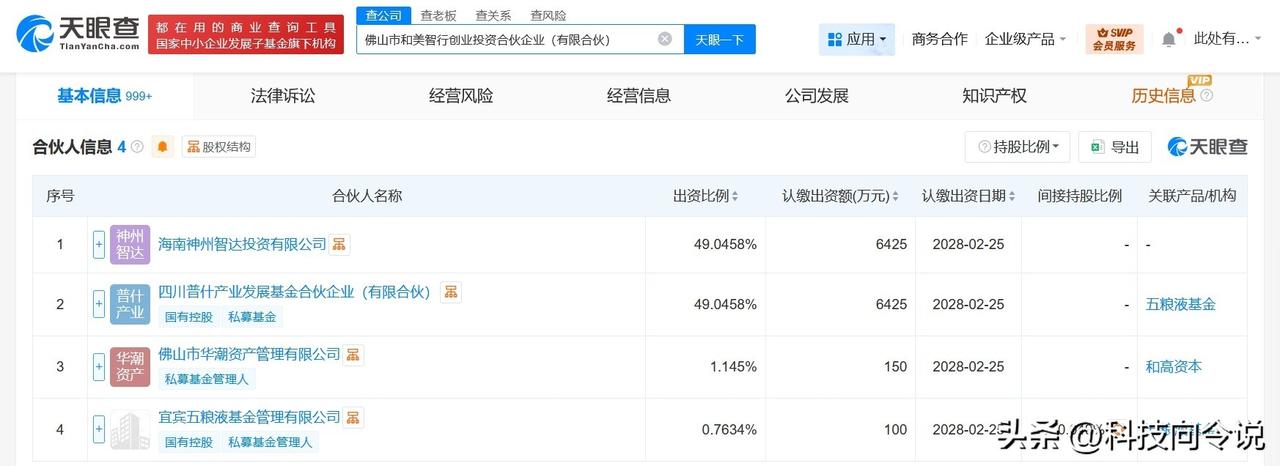Switch to 查公司 search tab

click(383, 15)
